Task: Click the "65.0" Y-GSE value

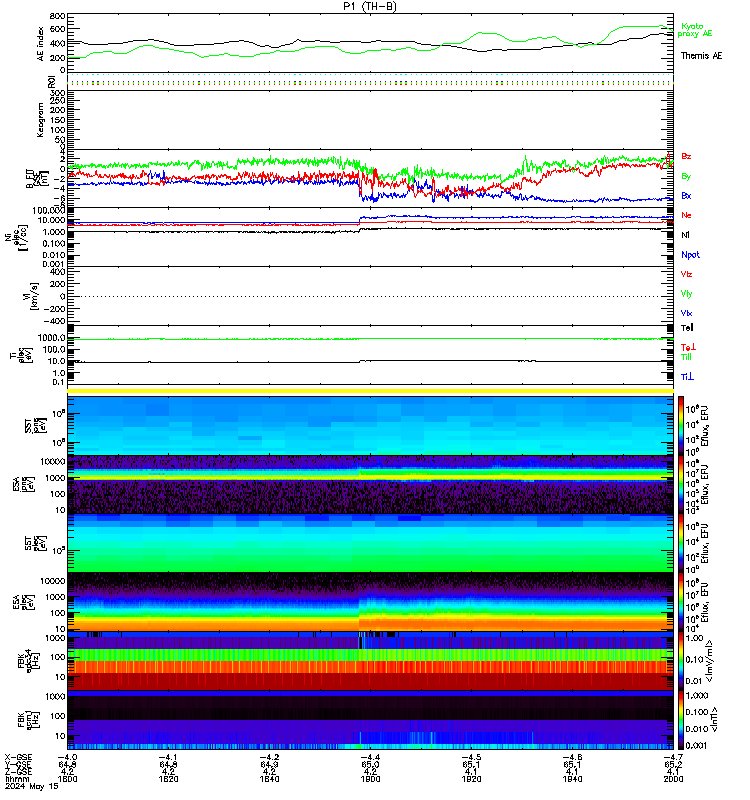Action: pyautogui.click(x=370, y=765)
